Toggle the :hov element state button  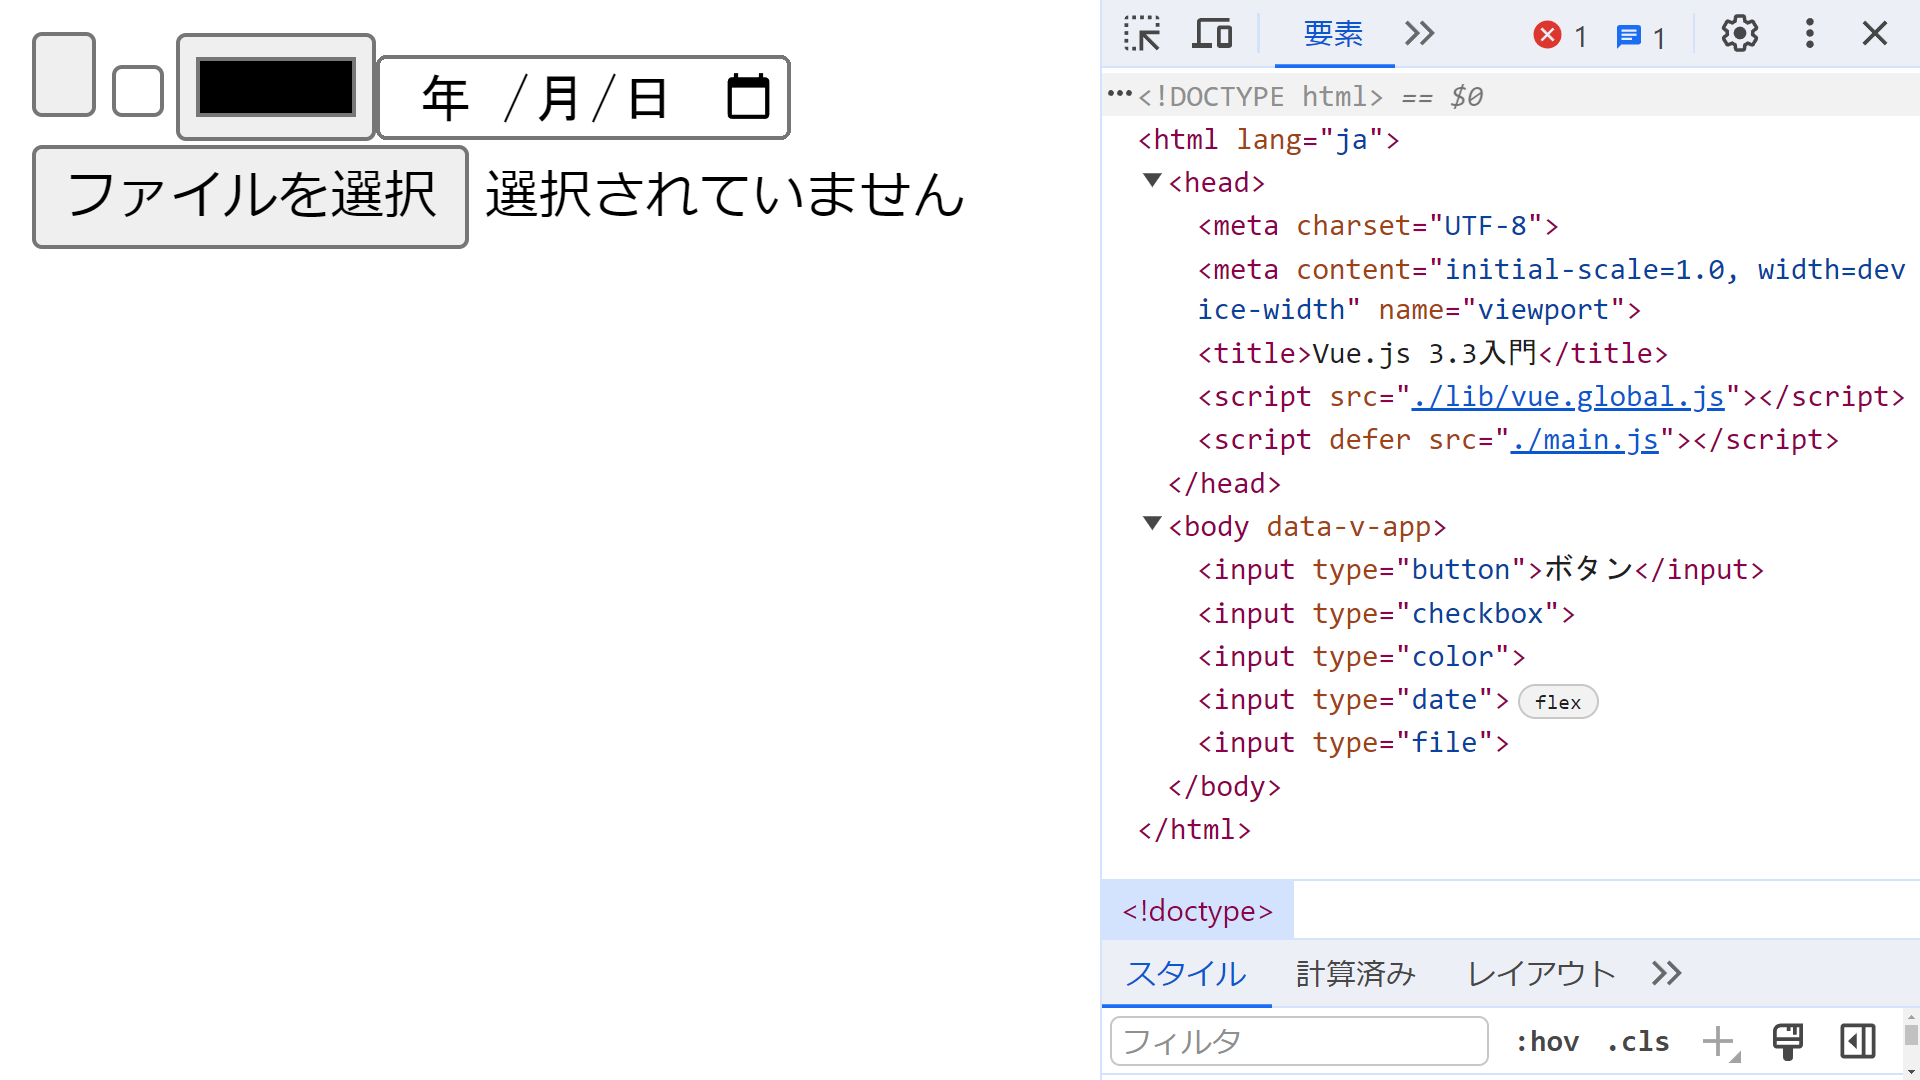point(1547,1042)
